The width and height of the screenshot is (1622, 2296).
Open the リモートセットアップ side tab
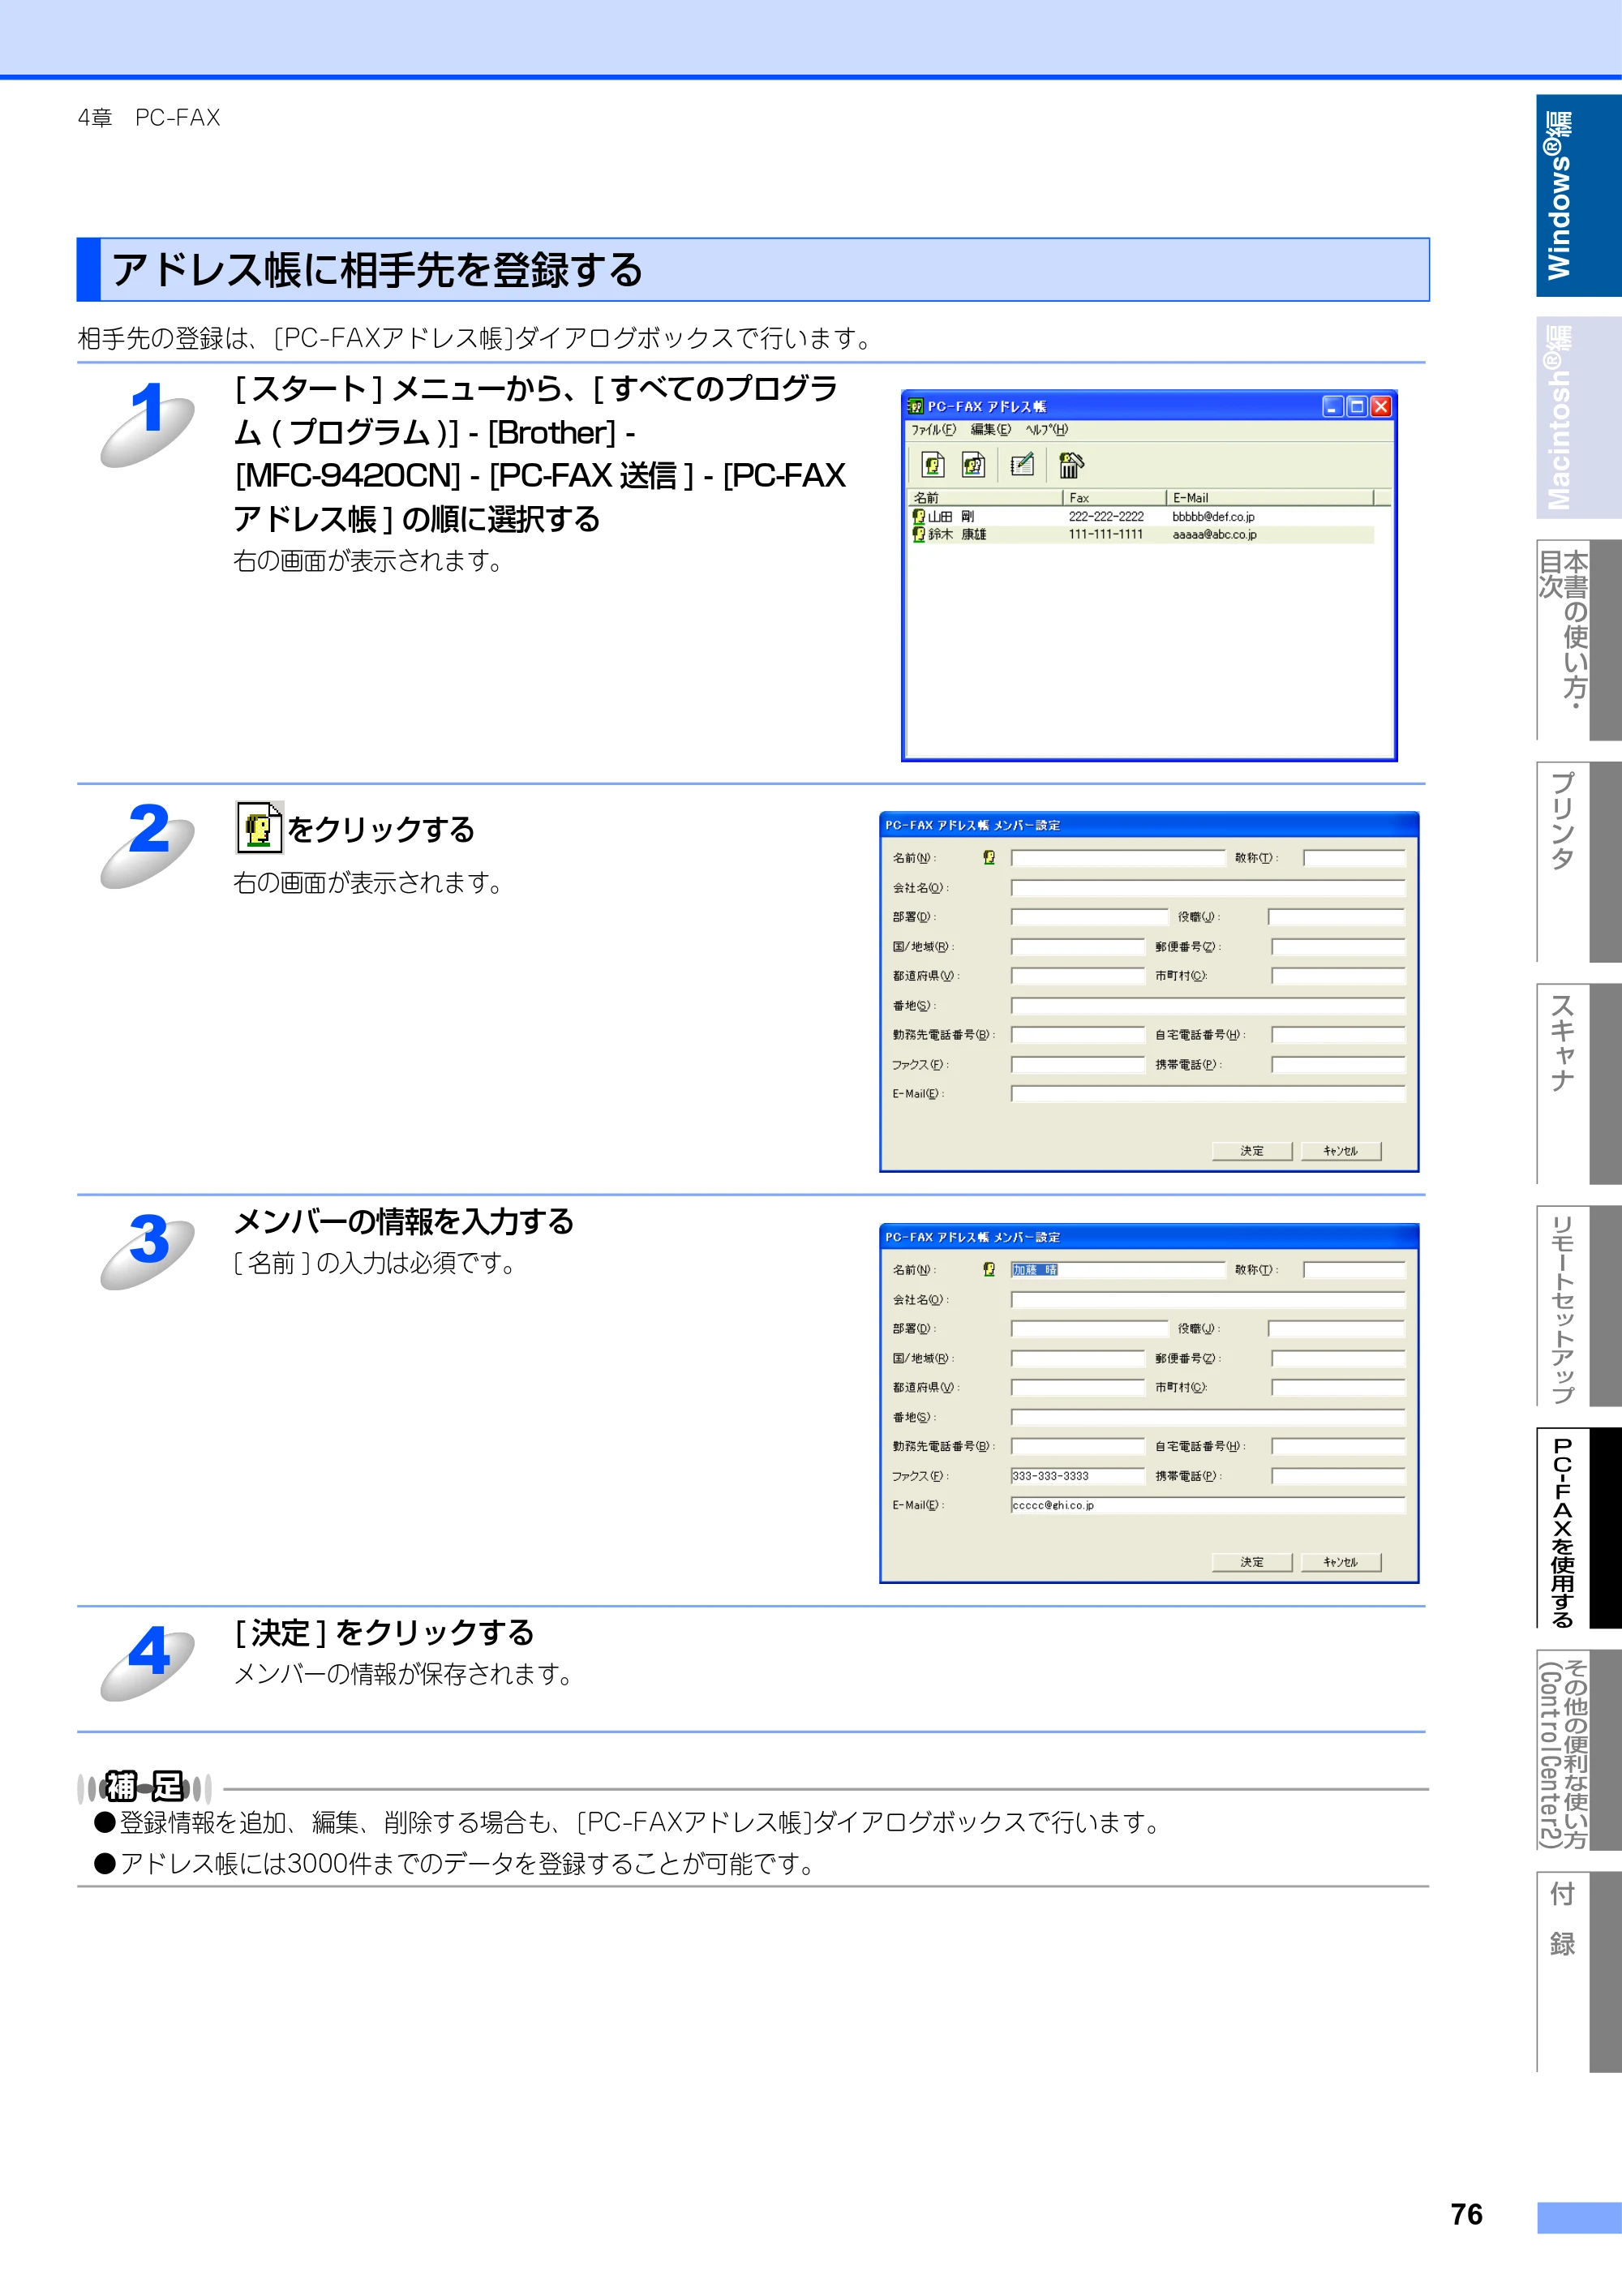[x=1578, y=1305]
